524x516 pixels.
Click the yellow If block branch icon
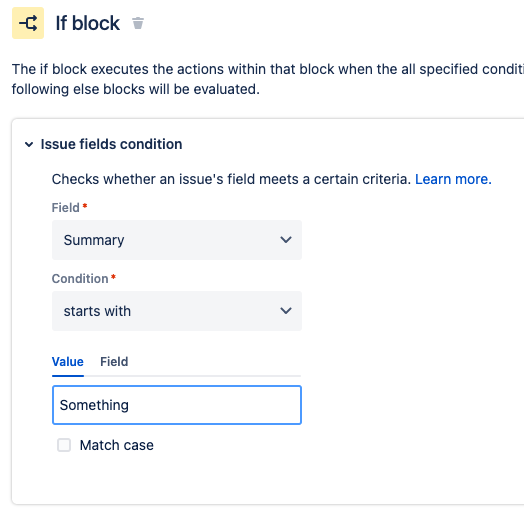click(28, 23)
